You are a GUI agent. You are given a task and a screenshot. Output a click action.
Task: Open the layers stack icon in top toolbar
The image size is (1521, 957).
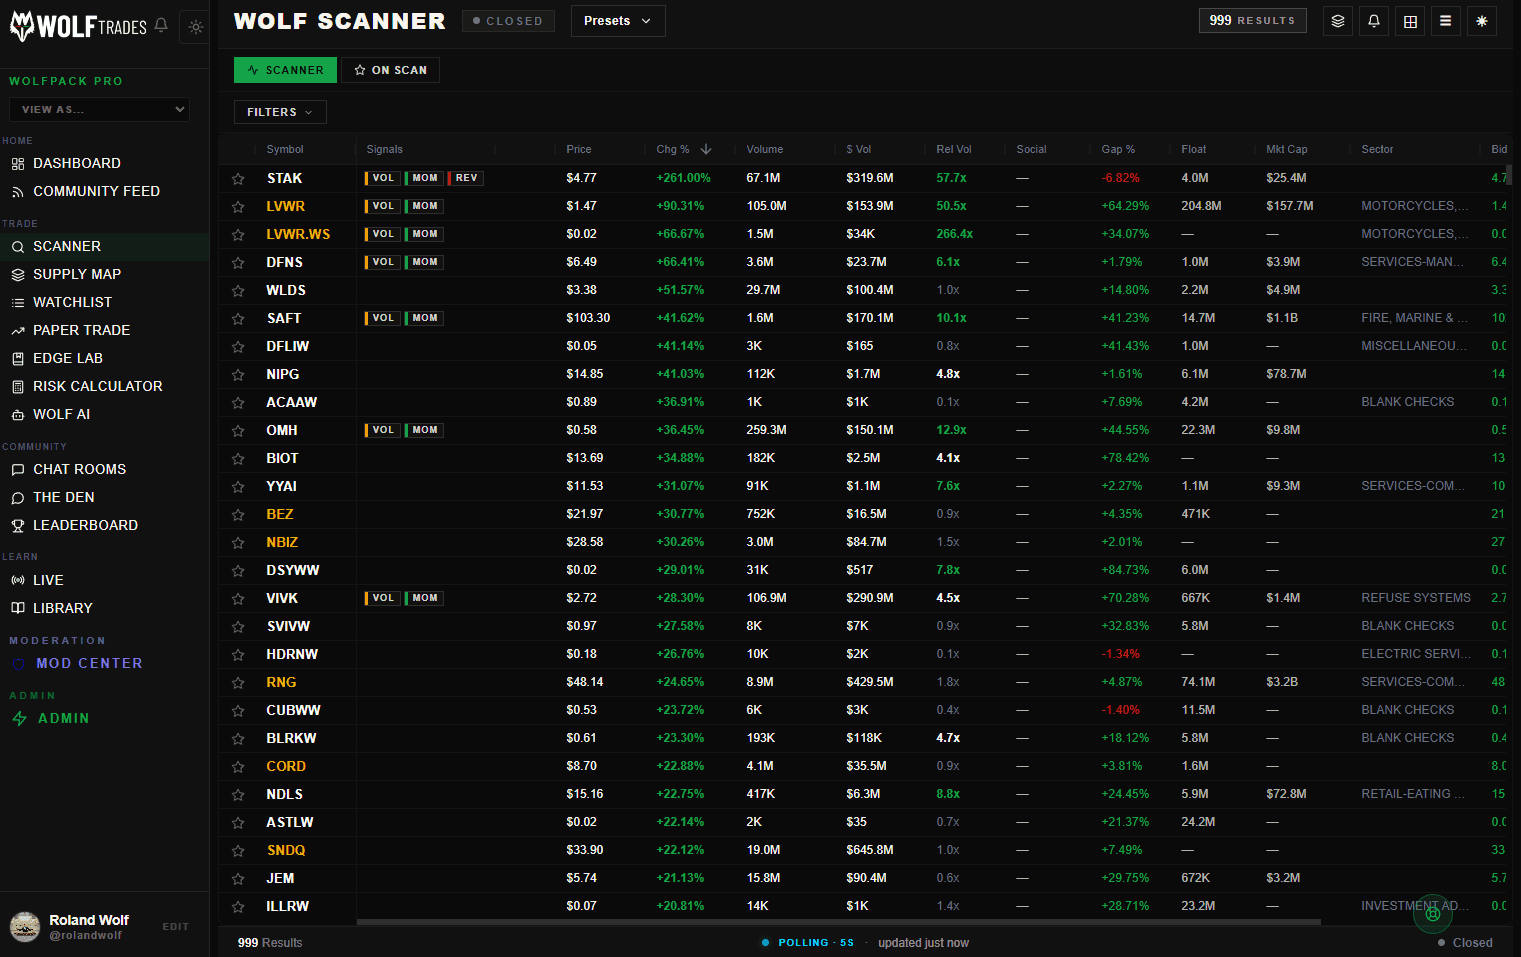click(x=1338, y=21)
